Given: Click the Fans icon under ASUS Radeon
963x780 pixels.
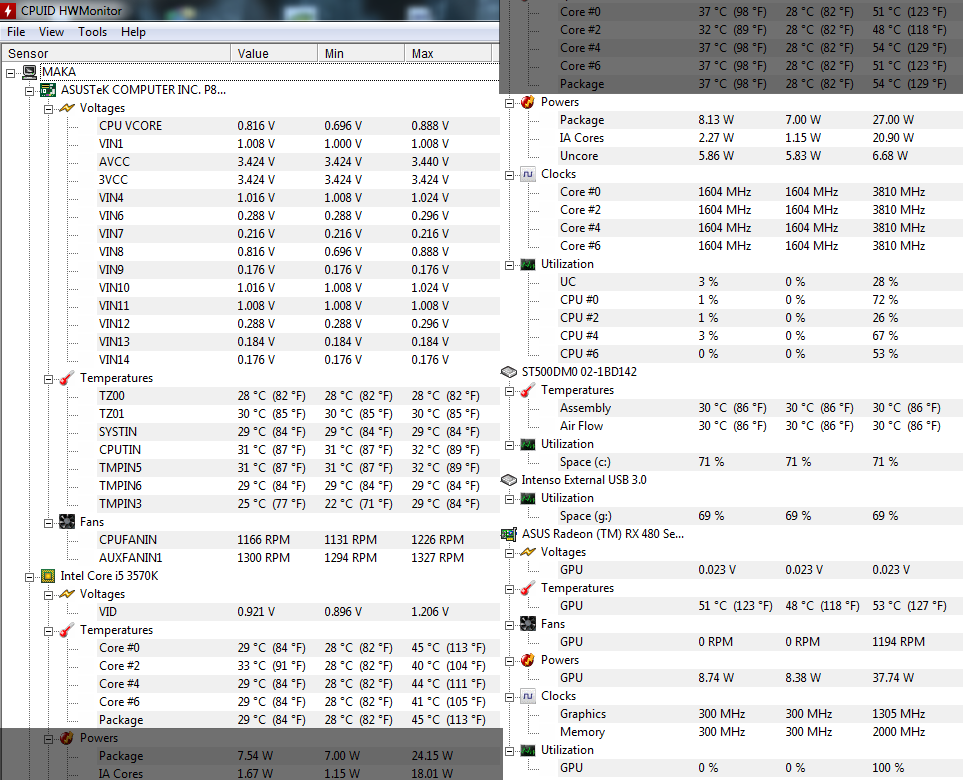Looking at the screenshot, I should [x=528, y=624].
